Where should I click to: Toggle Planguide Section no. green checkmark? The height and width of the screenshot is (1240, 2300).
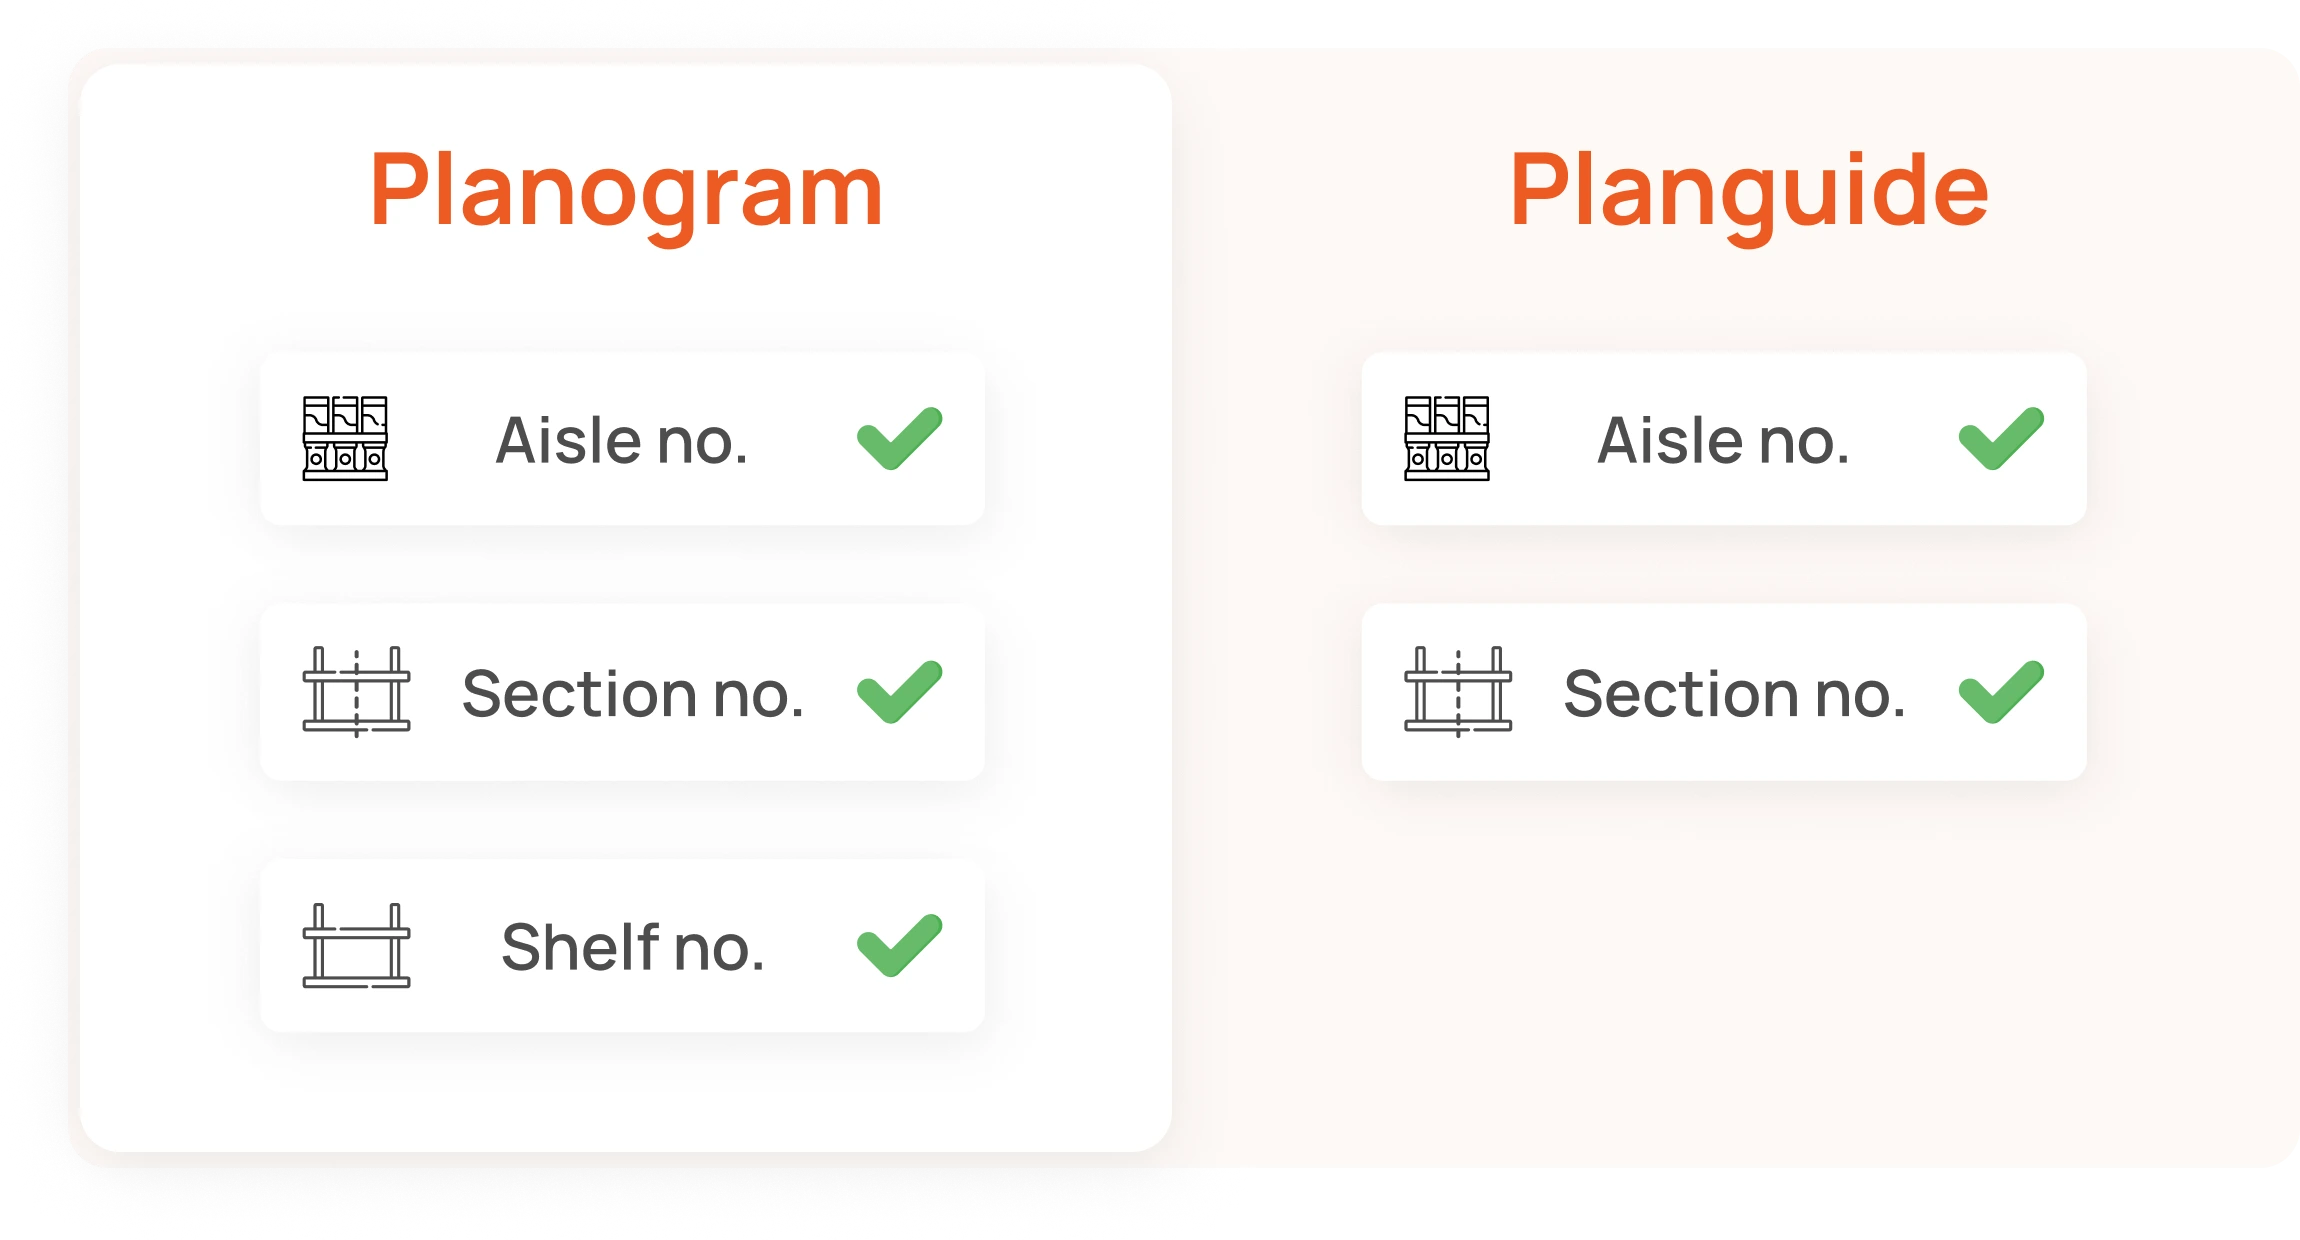(x=2001, y=692)
